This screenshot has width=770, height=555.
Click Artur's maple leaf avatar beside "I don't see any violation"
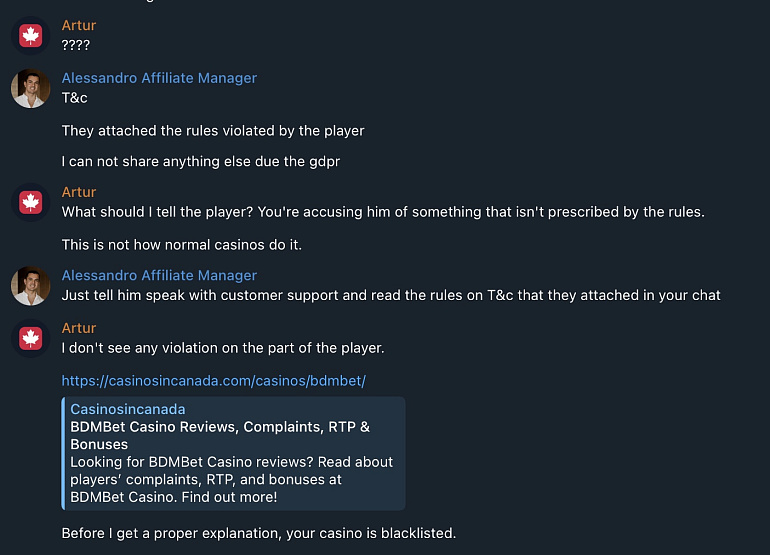coord(30,338)
